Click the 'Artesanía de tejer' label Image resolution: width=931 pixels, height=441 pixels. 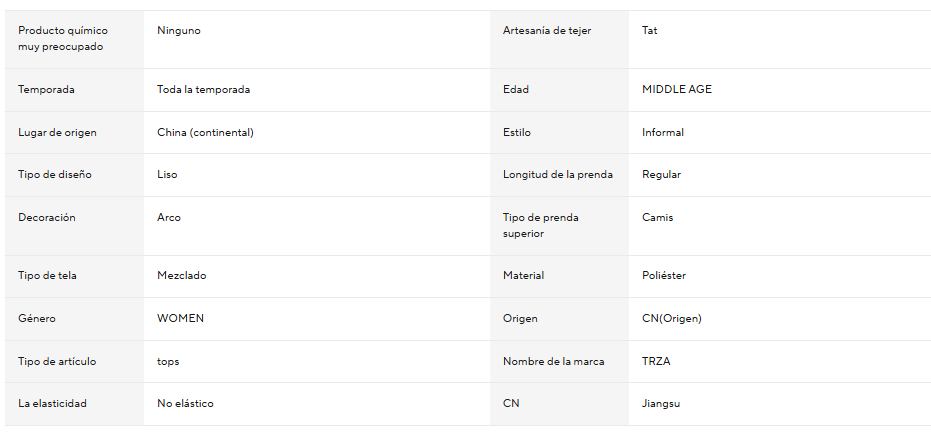click(x=547, y=31)
